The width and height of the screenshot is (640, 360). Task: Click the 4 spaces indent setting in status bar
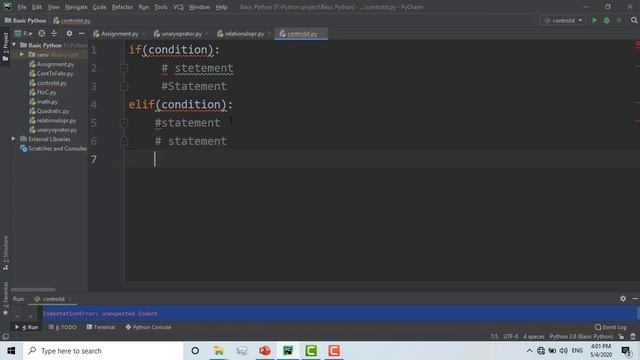534,337
